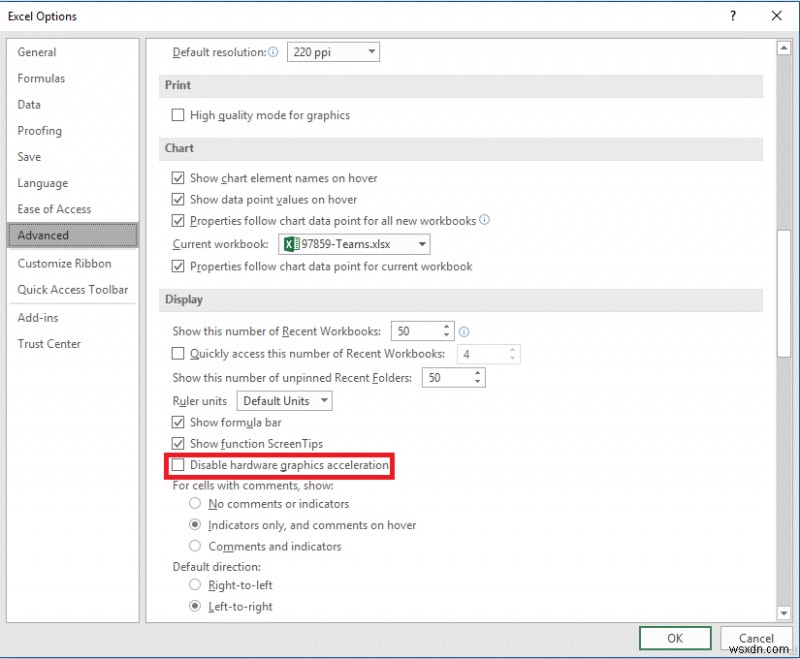Uncheck Show chart element names on hover
The height and width of the screenshot is (659, 800).
tap(178, 177)
